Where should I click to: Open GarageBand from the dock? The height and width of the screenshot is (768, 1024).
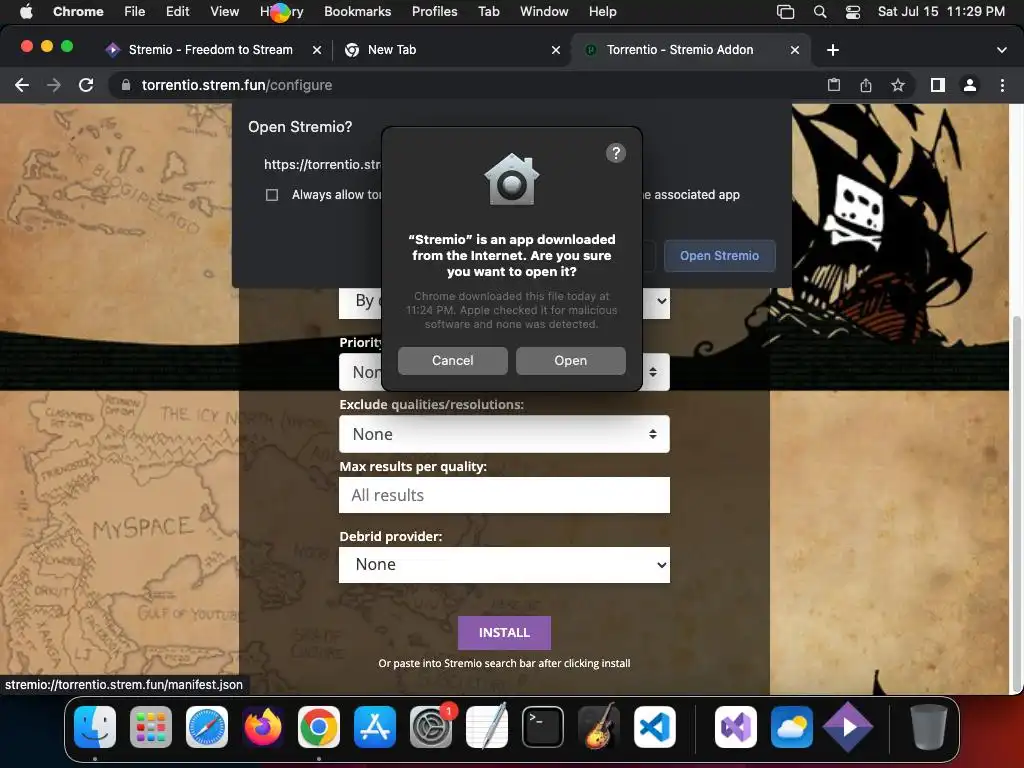[x=599, y=727]
